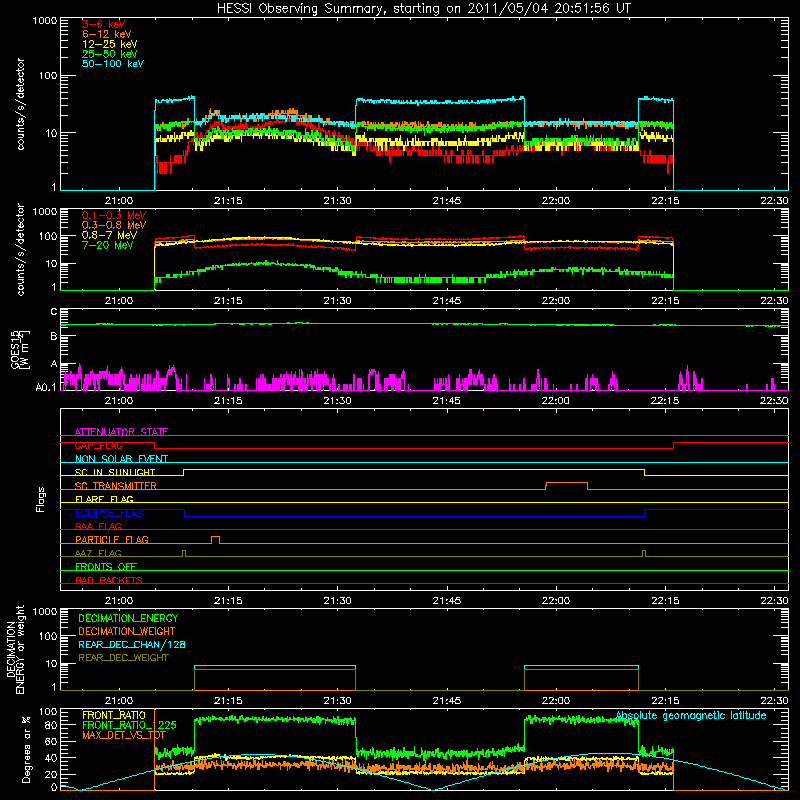
Task: Click the NON_SOLAR_EVENT flag label
Action: (x=121, y=459)
